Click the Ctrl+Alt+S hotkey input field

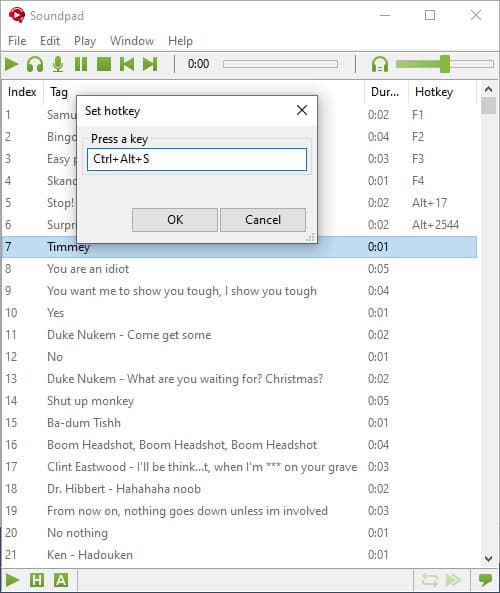(x=197, y=159)
